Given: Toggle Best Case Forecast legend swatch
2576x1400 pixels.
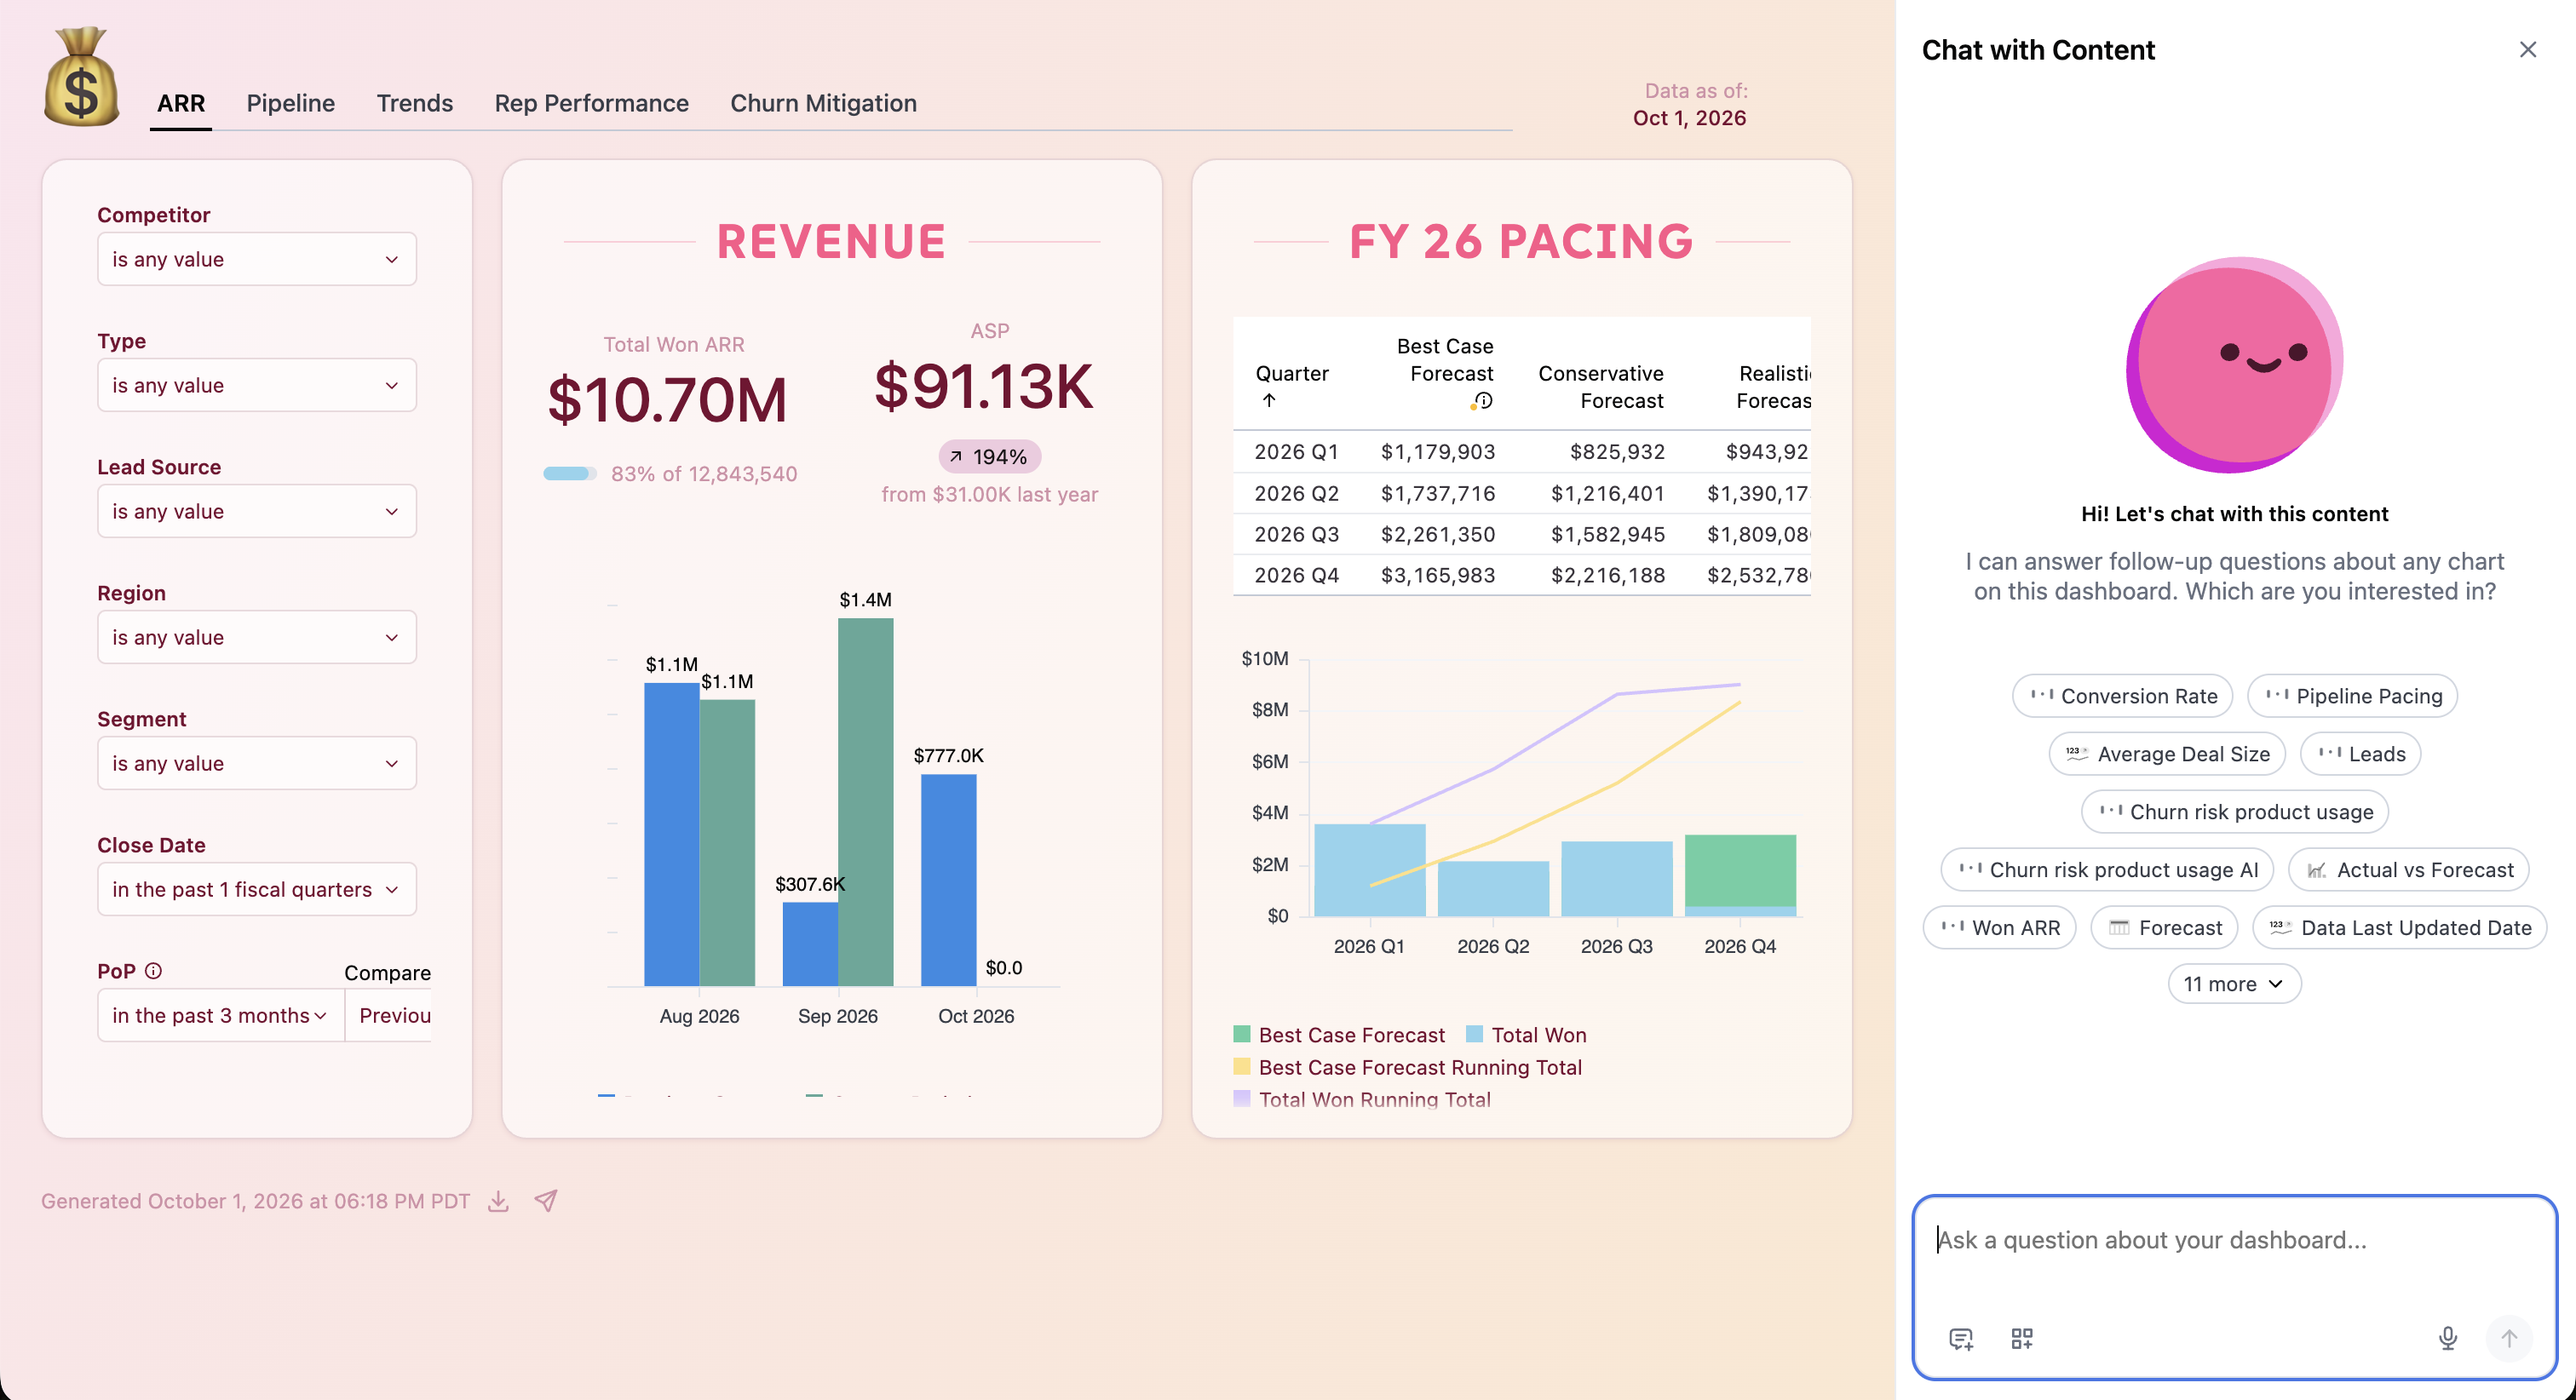Looking at the screenshot, I should tap(1241, 1034).
